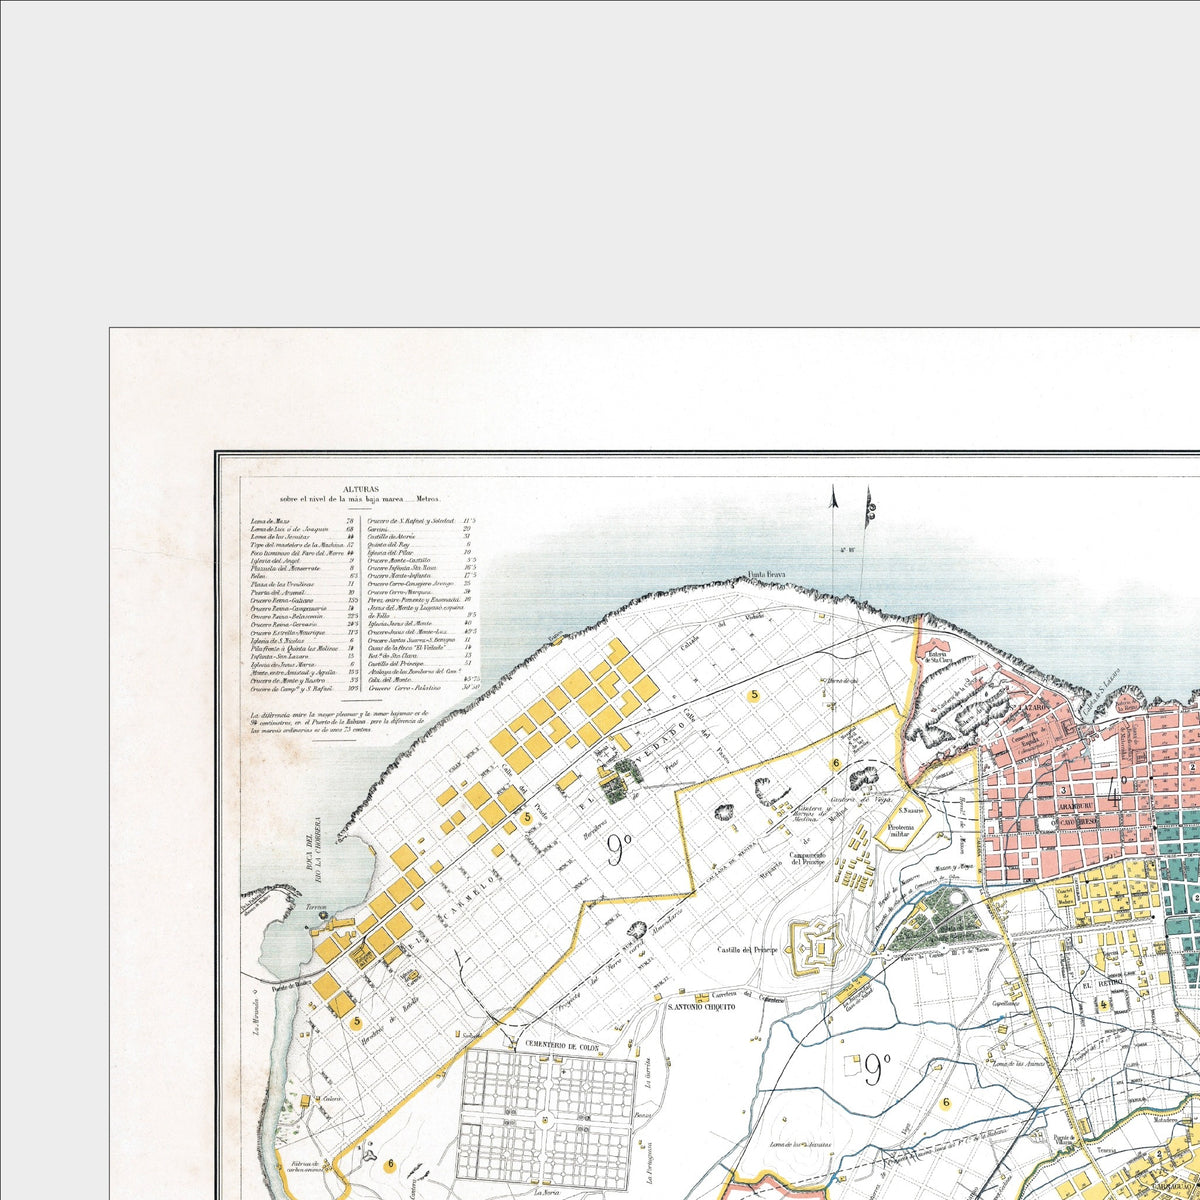Click the 'Castillo del Principe' map label

[747, 950]
